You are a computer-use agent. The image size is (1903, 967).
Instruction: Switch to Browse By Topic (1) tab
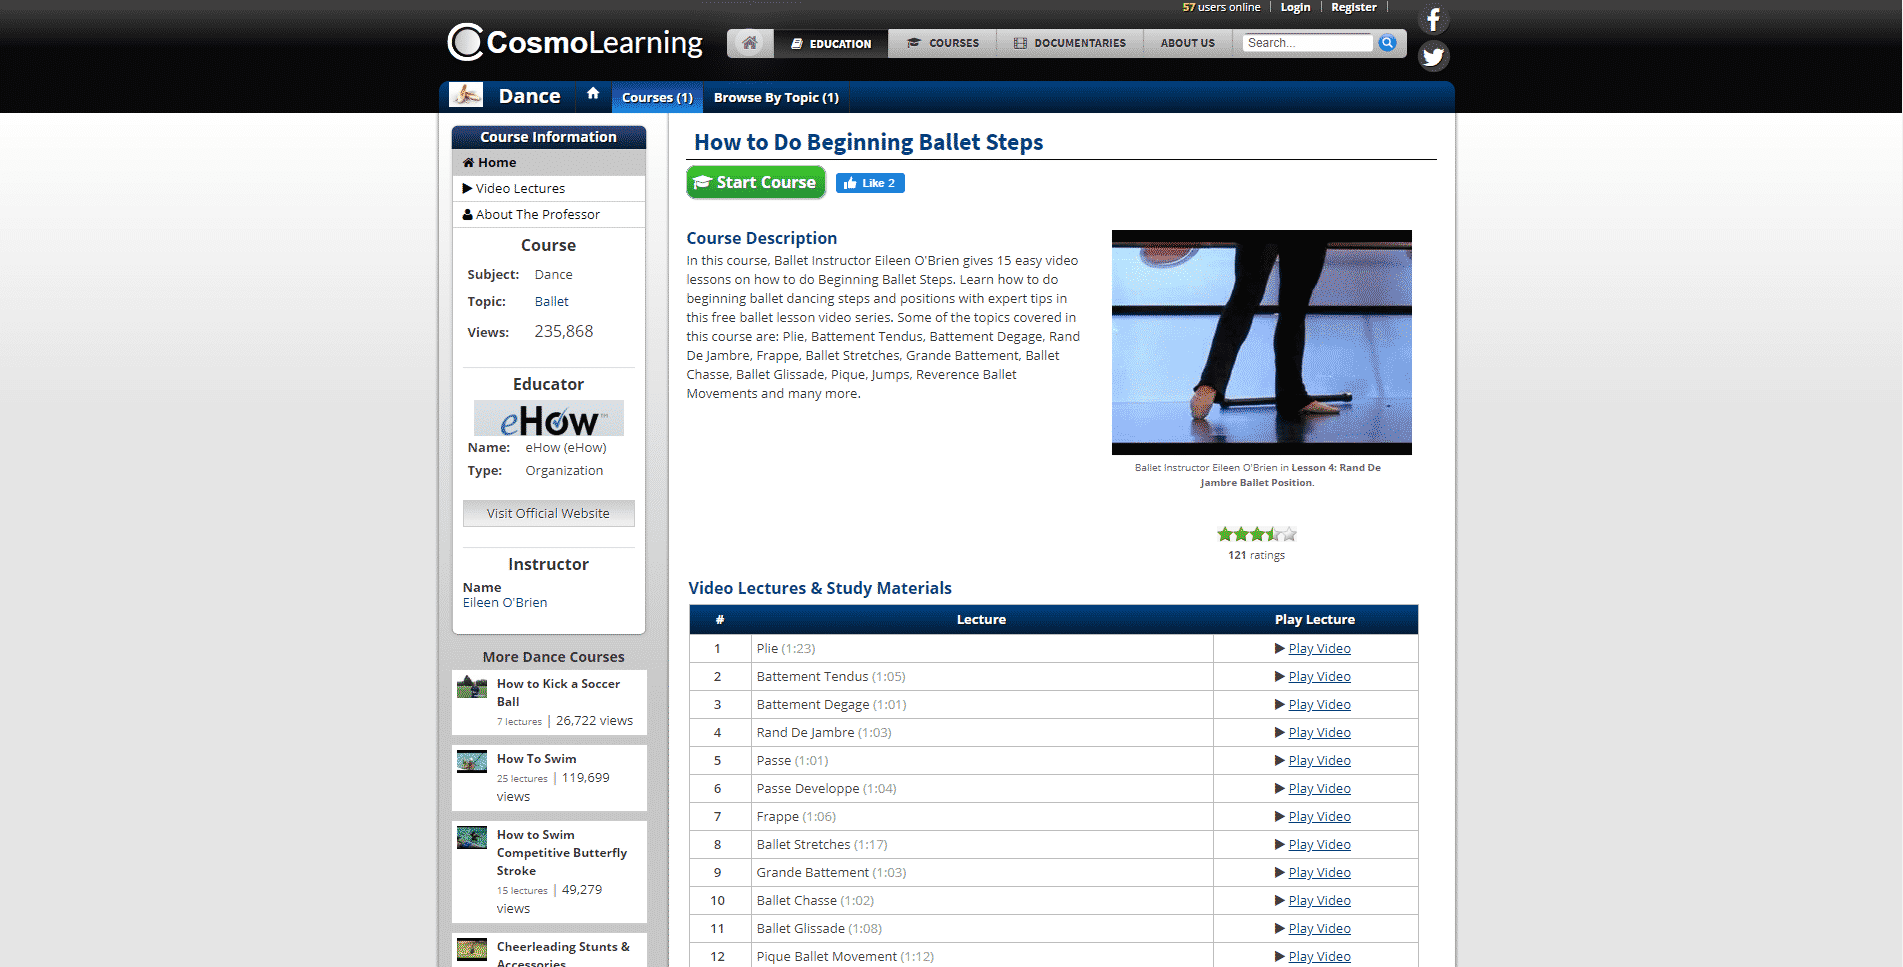coord(776,98)
